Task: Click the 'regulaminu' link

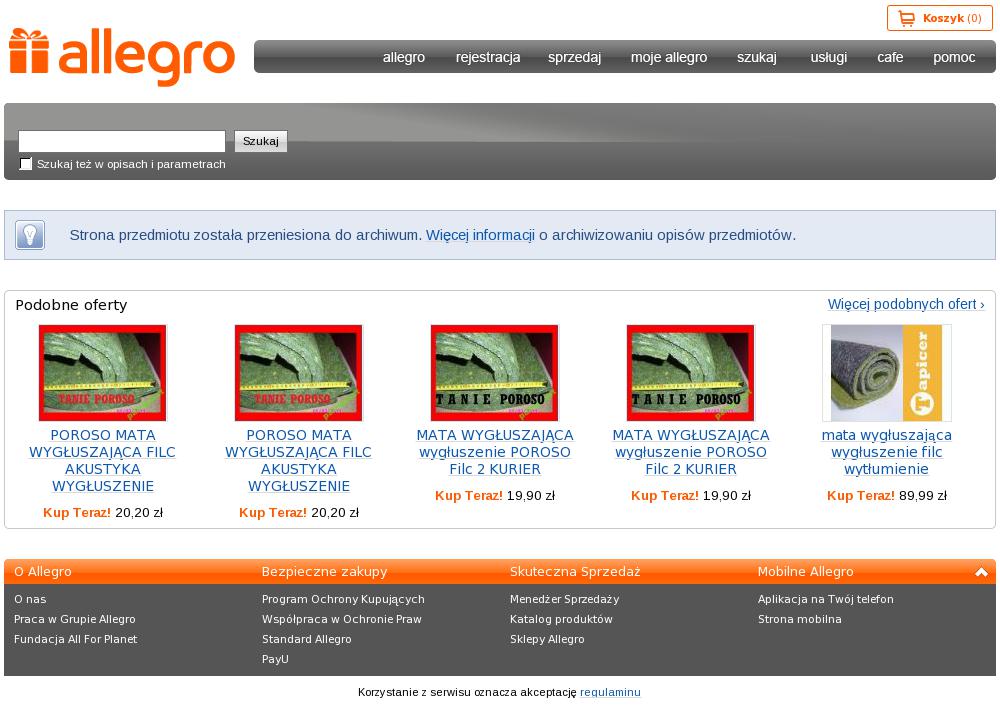Action: coord(610,692)
